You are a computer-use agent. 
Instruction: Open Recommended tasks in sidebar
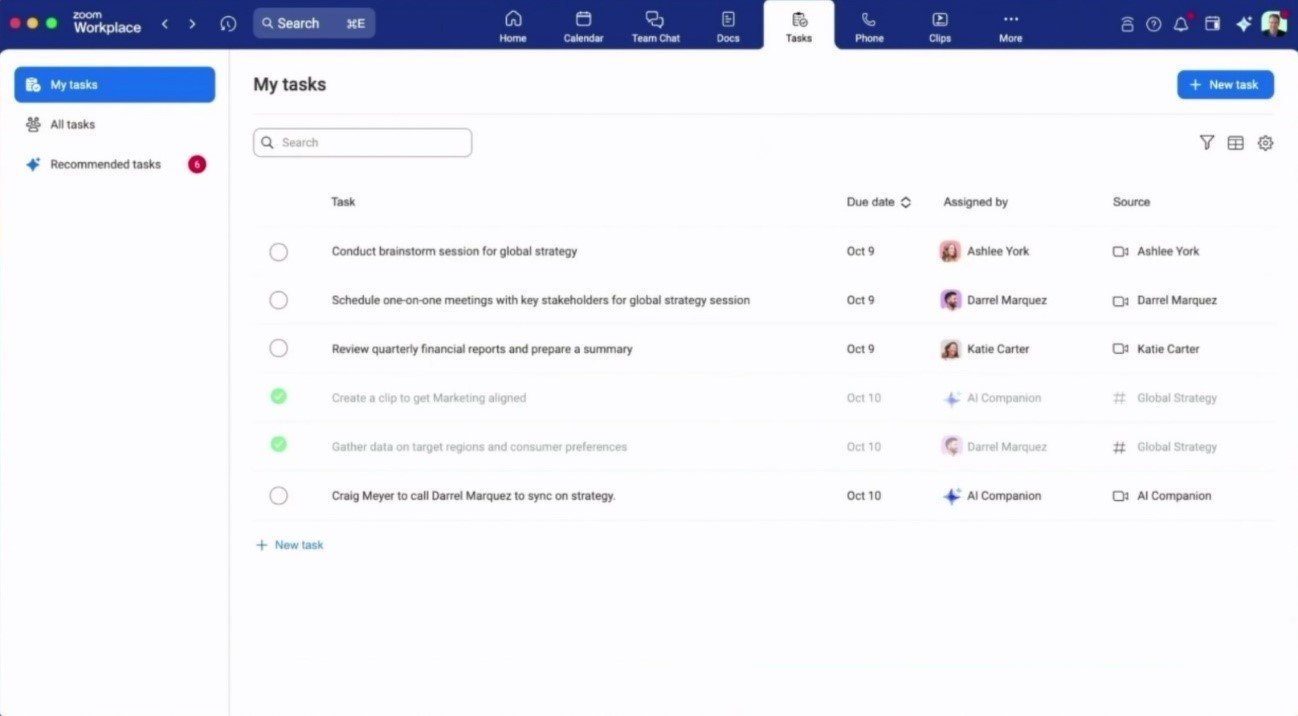[114, 164]
